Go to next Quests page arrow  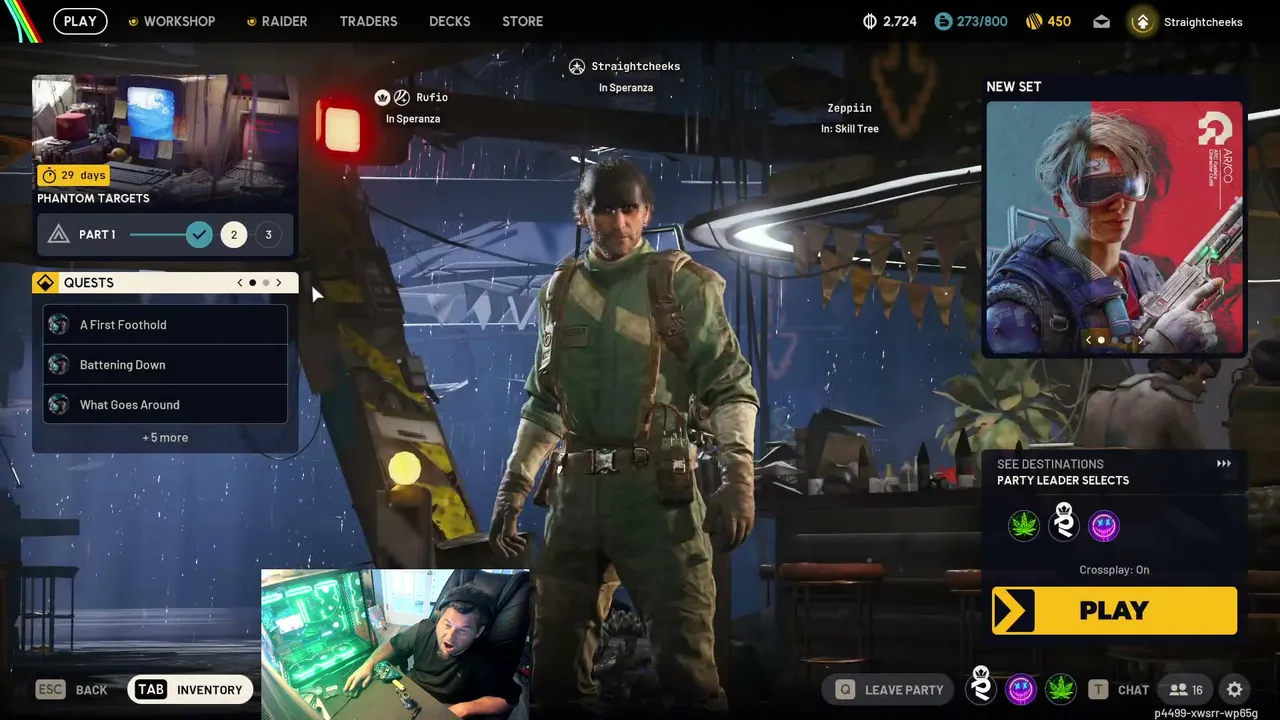point(278,283)
